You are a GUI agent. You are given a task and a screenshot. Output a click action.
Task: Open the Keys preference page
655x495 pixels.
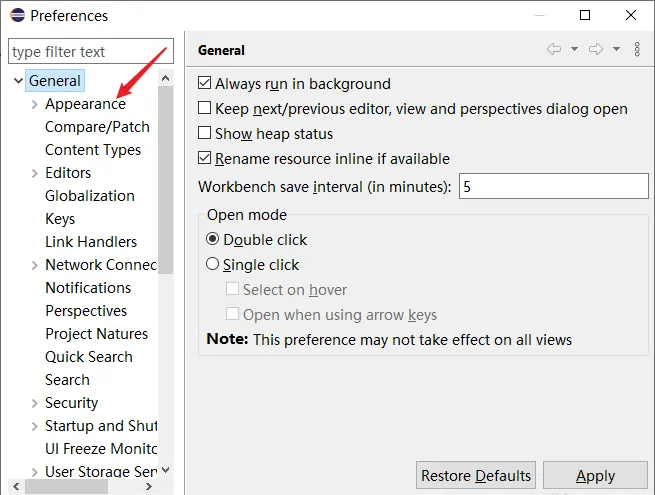pyautogui.click(x=60, y=219)
